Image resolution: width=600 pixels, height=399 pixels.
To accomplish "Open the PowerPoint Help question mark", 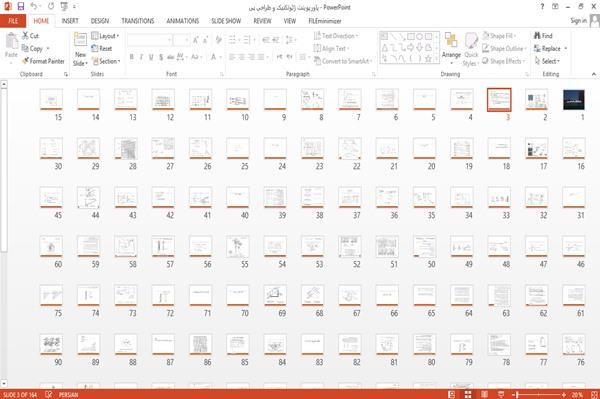I will [542, 7].
